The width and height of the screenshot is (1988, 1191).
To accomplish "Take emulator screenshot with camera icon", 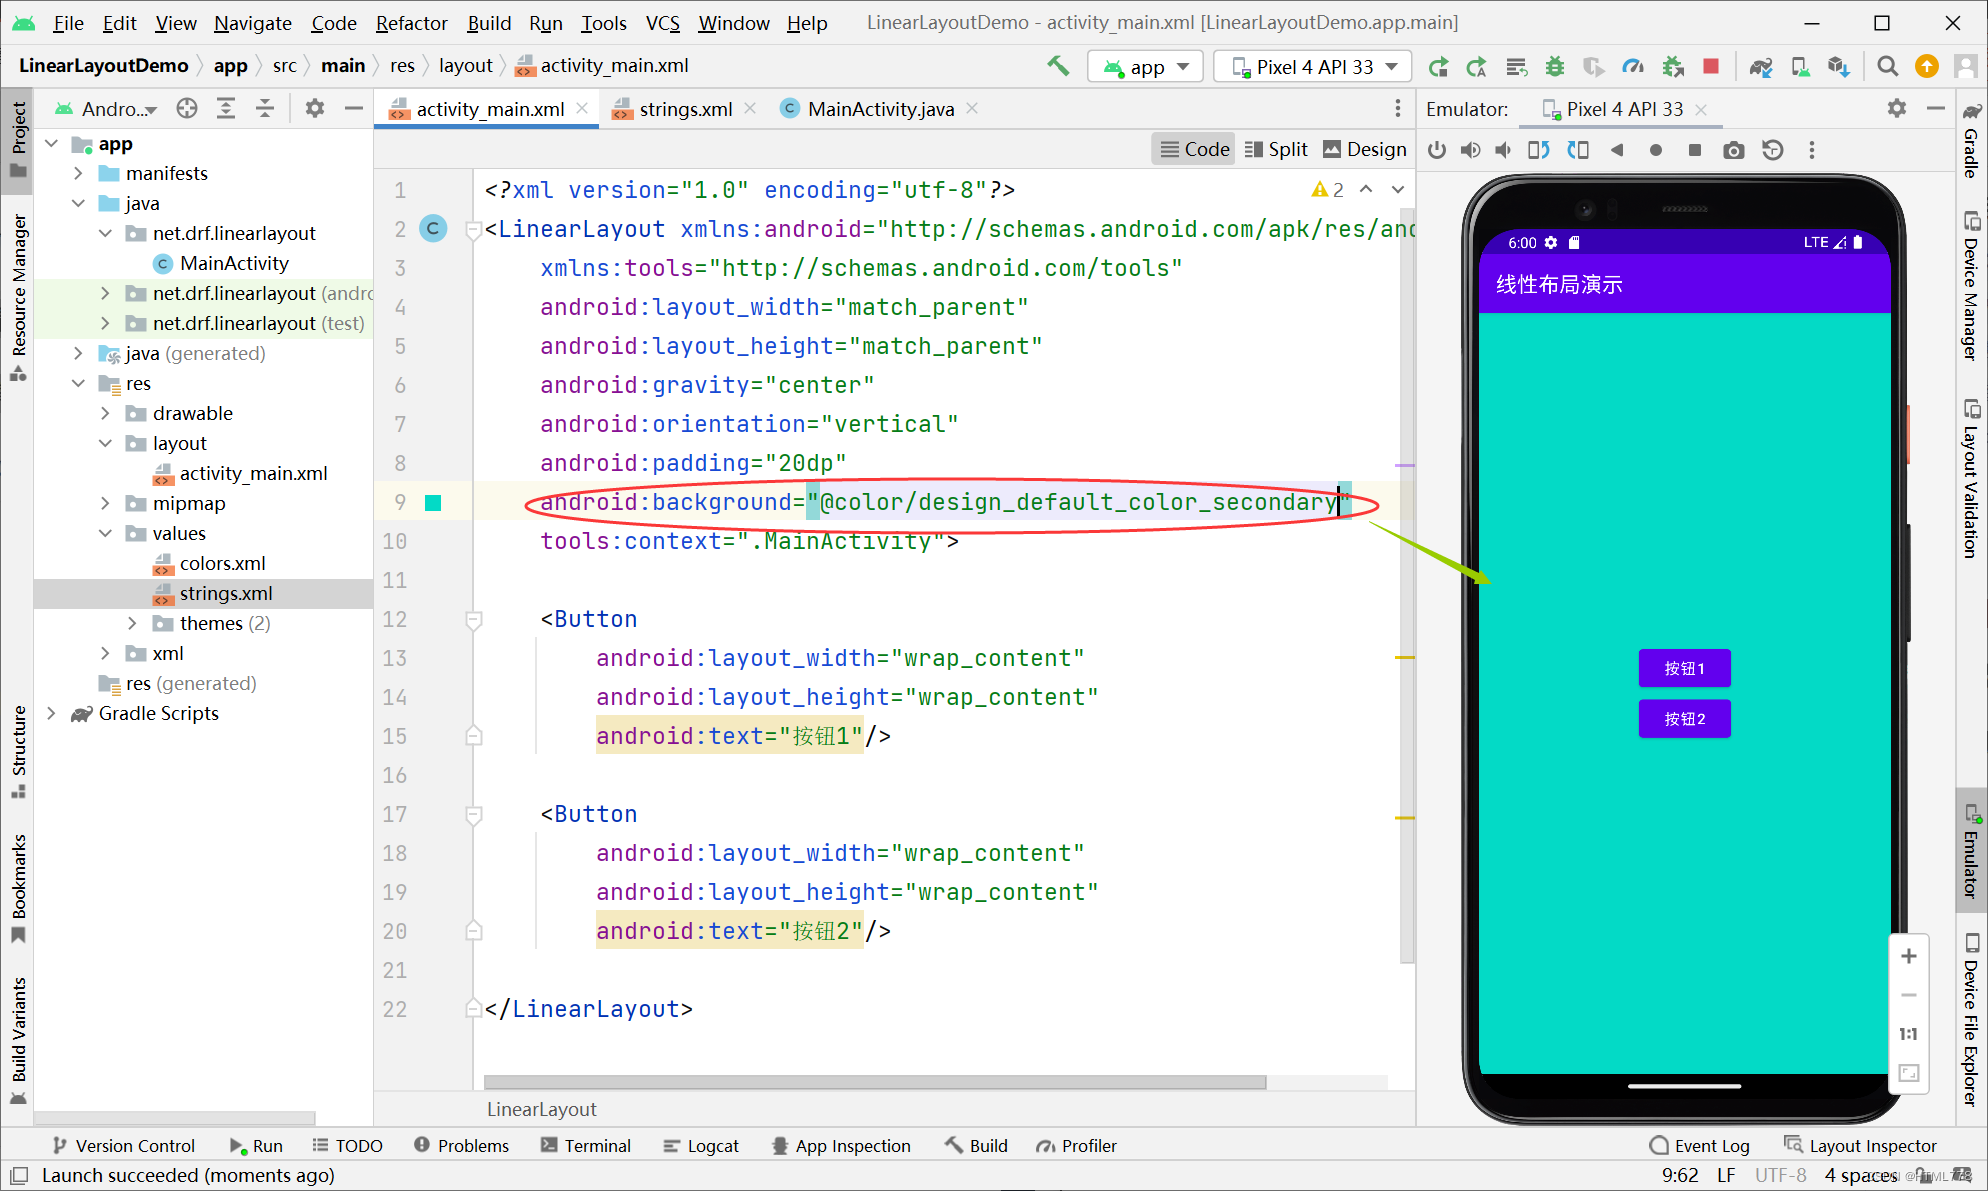I will pos(1734,150).
